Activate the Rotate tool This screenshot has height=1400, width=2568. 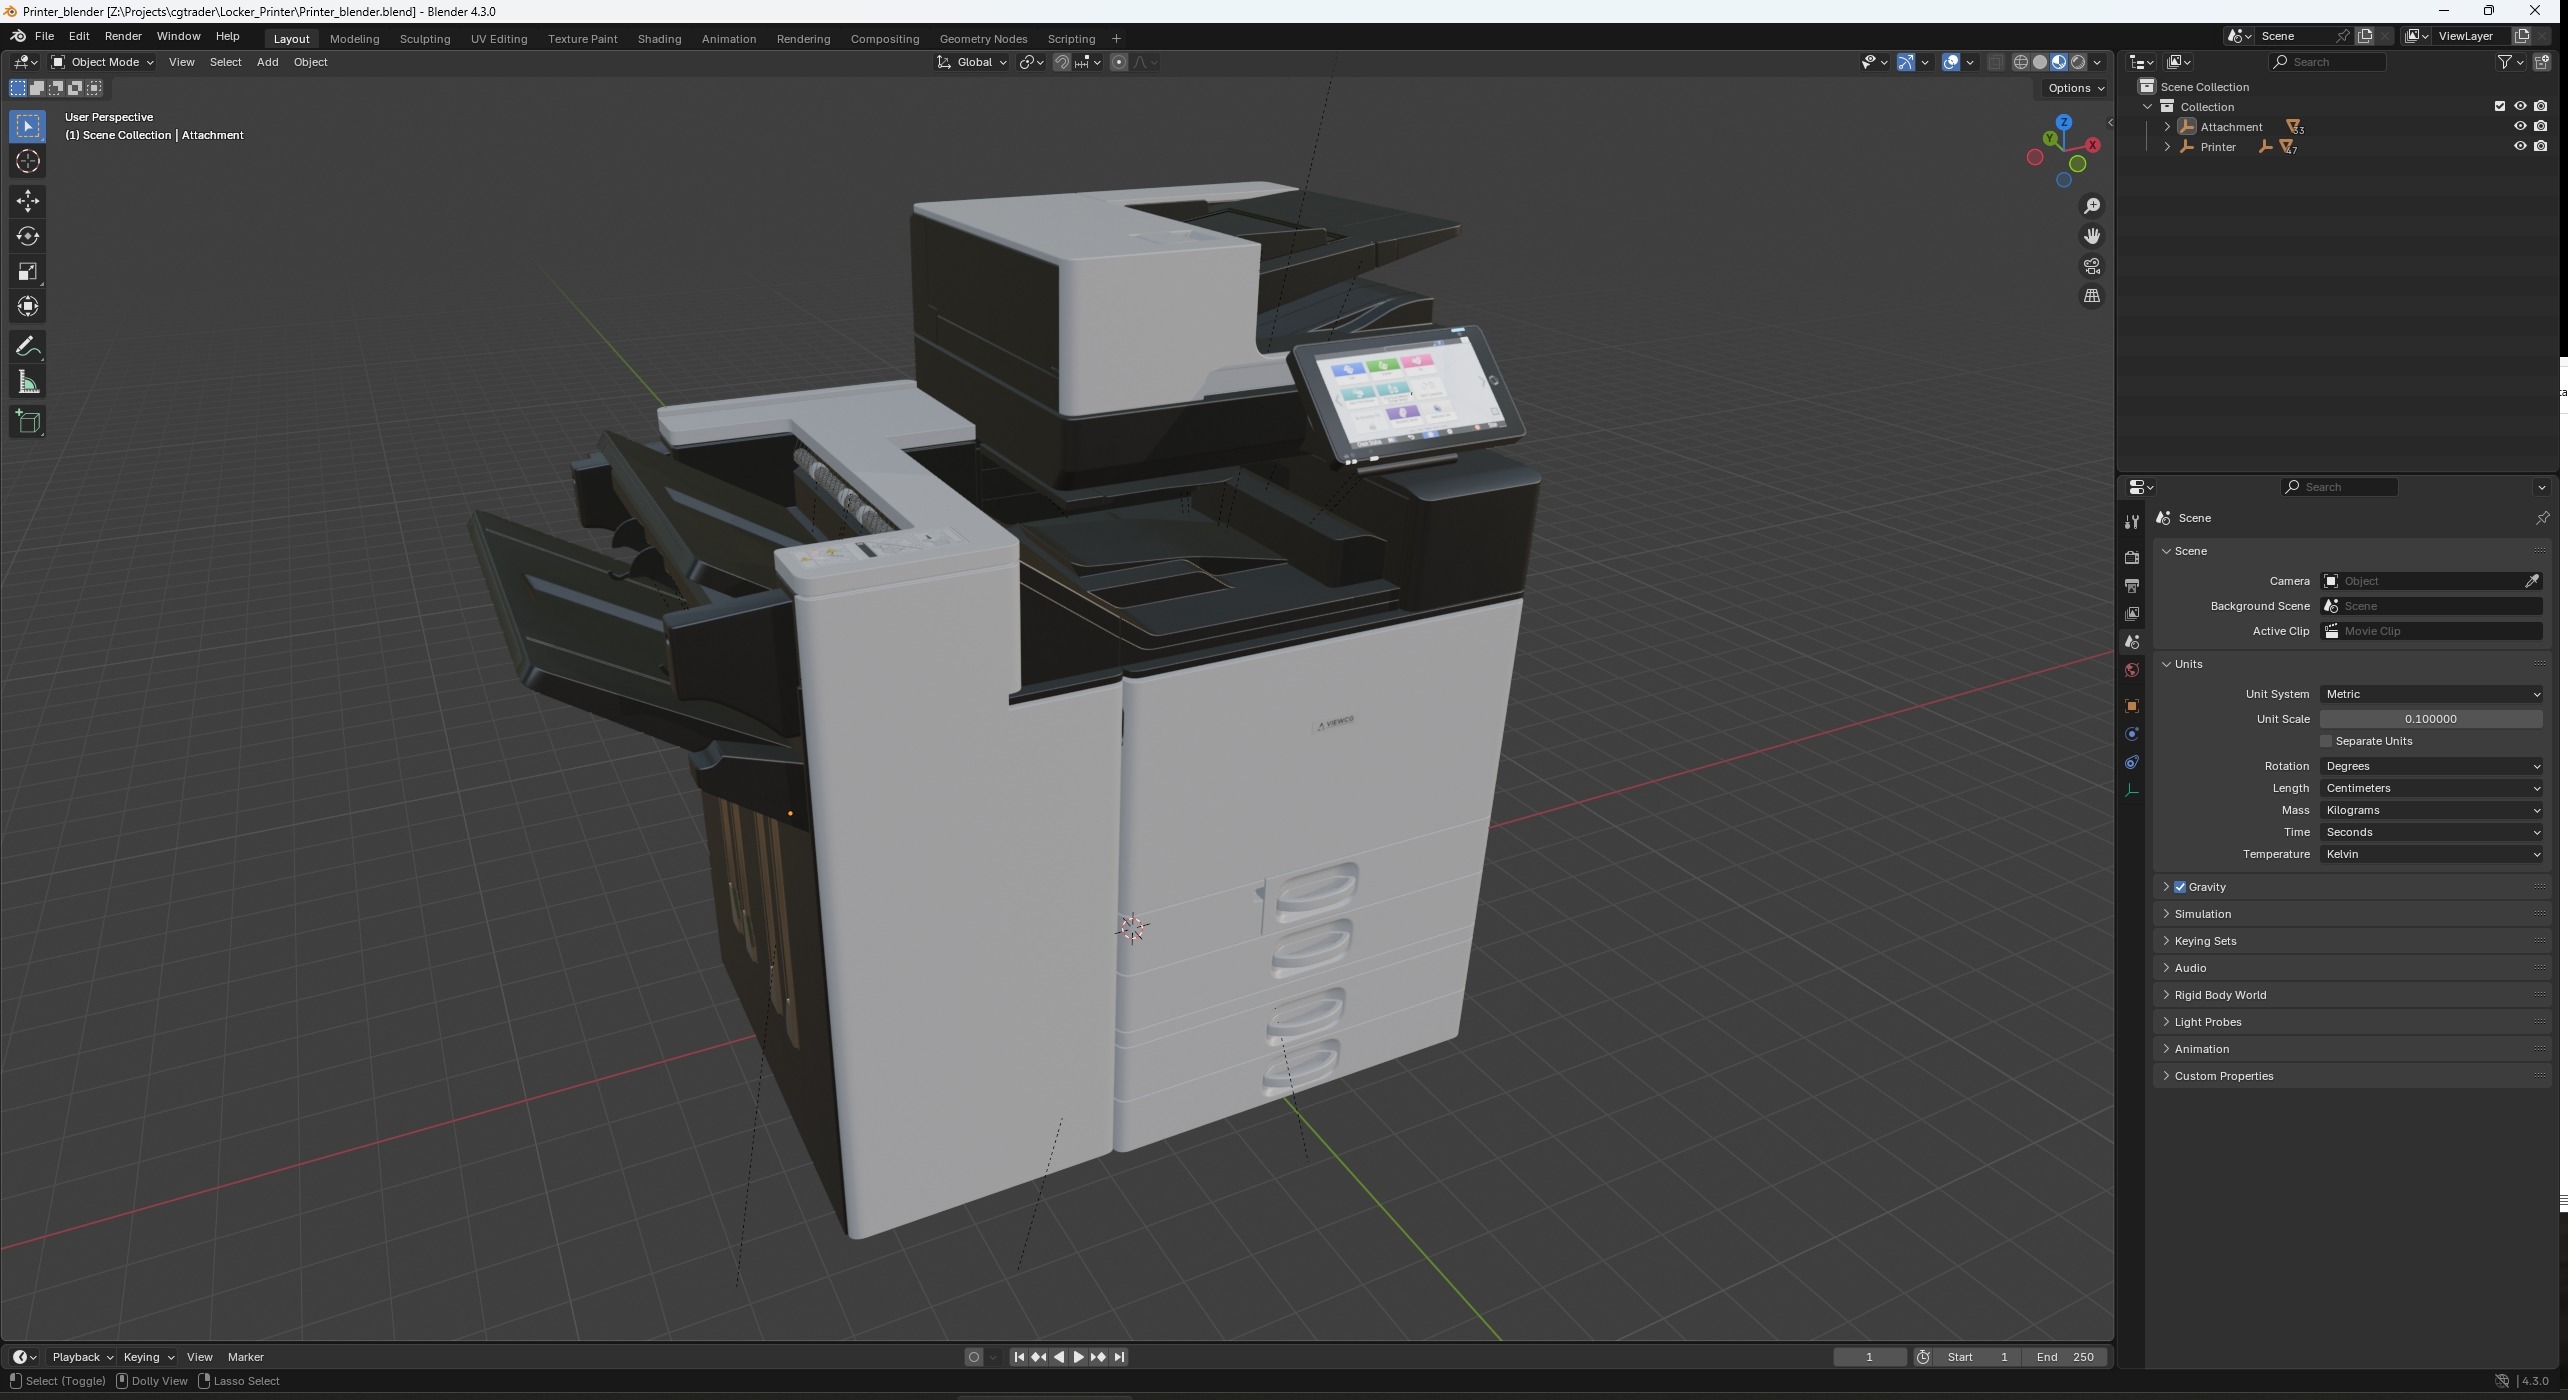28,236
